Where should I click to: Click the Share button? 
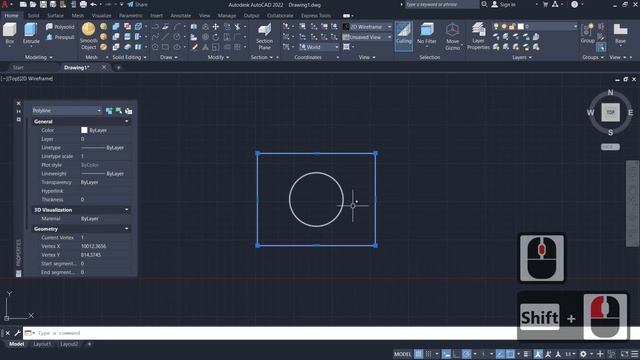137,4
